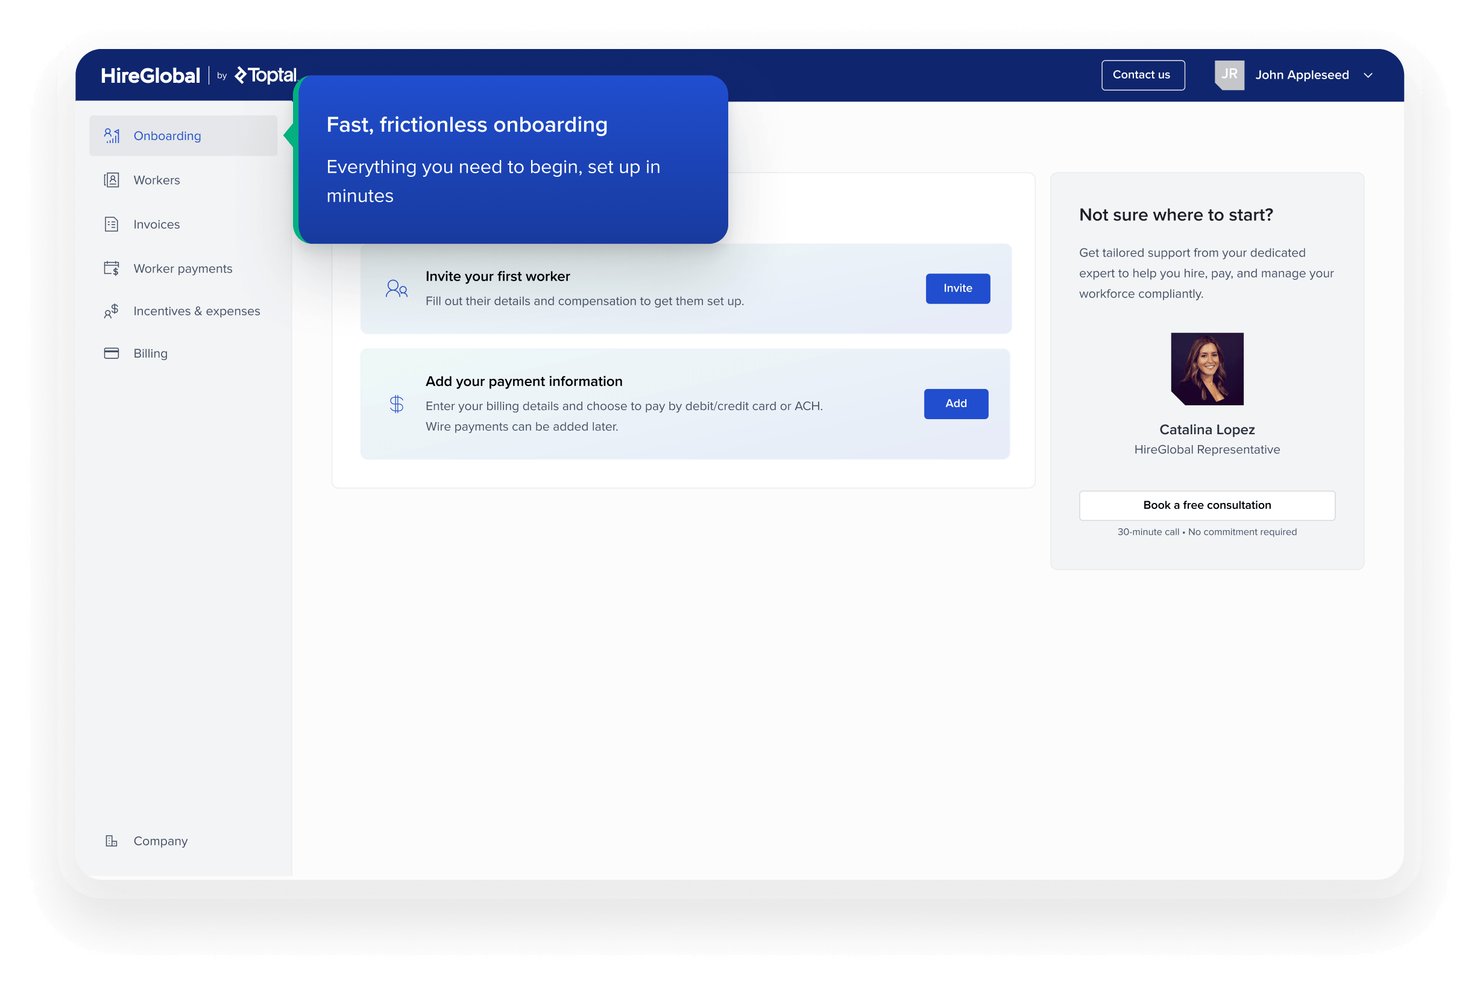The image size is (1480, 987).
Task: Click the HireGlobal logo
Action: pyautogui.click(x=150, y=75)
